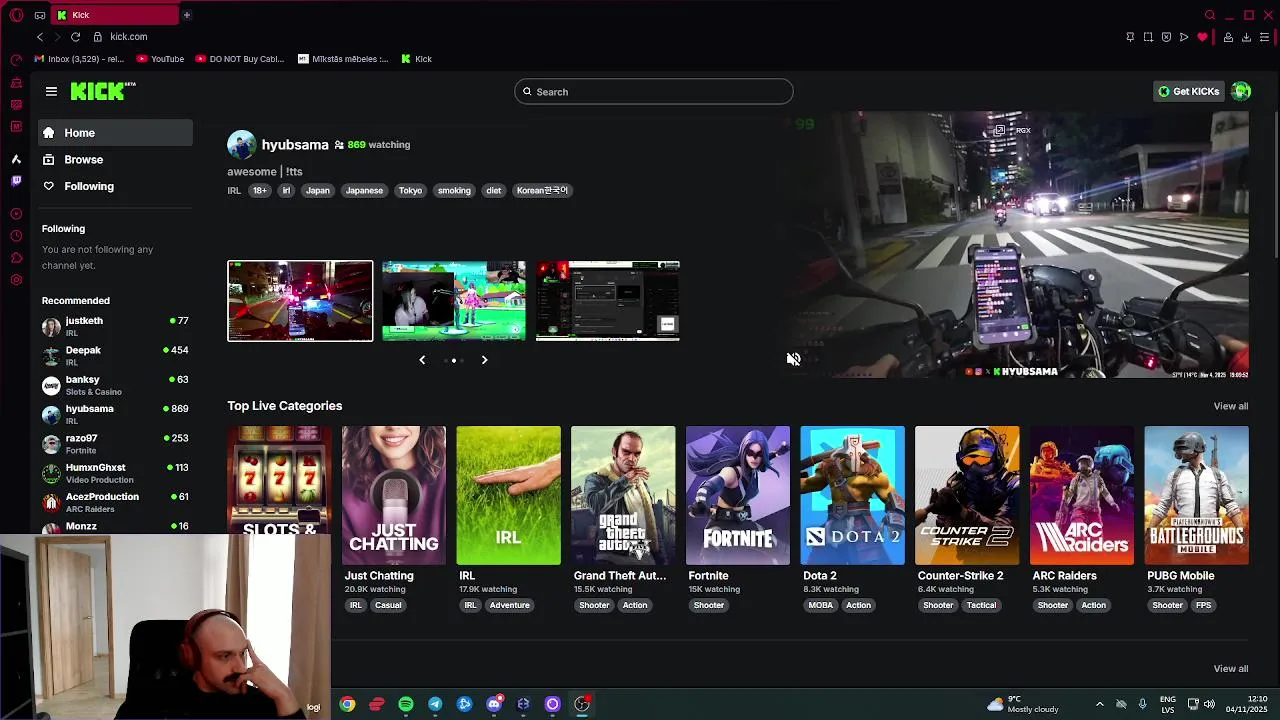The height and width of the screenshot is (720, 1280).
Task: Click the Tokyo tag
Action: point(410,190)
